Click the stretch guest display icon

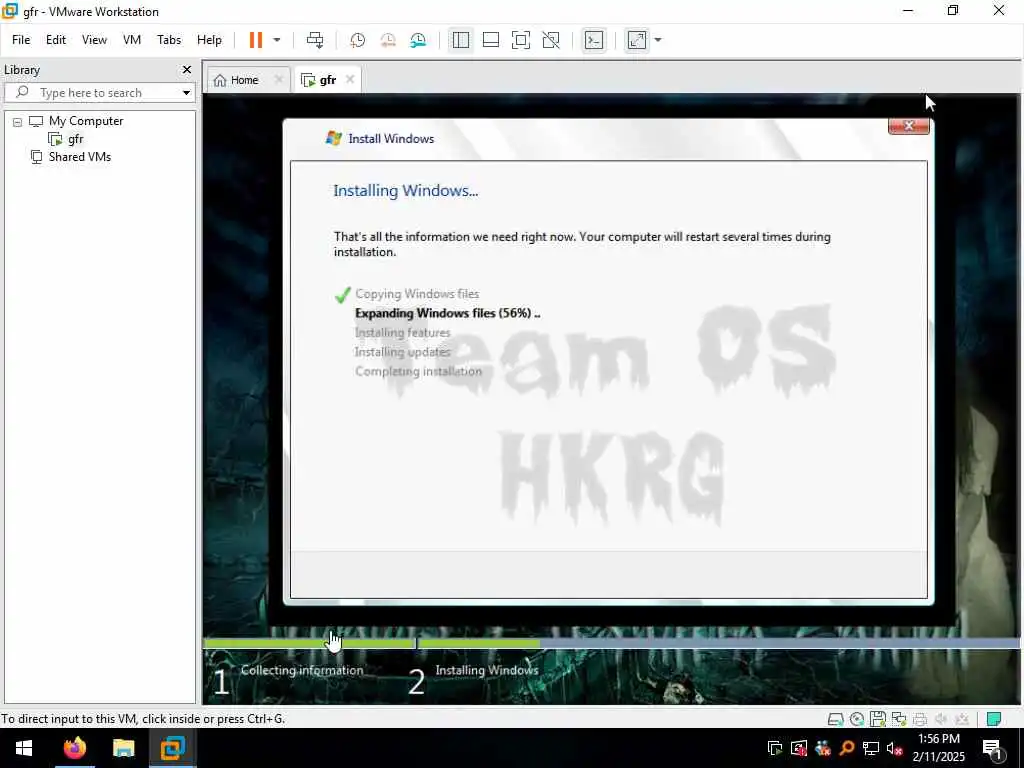click(x=637, y=40)
